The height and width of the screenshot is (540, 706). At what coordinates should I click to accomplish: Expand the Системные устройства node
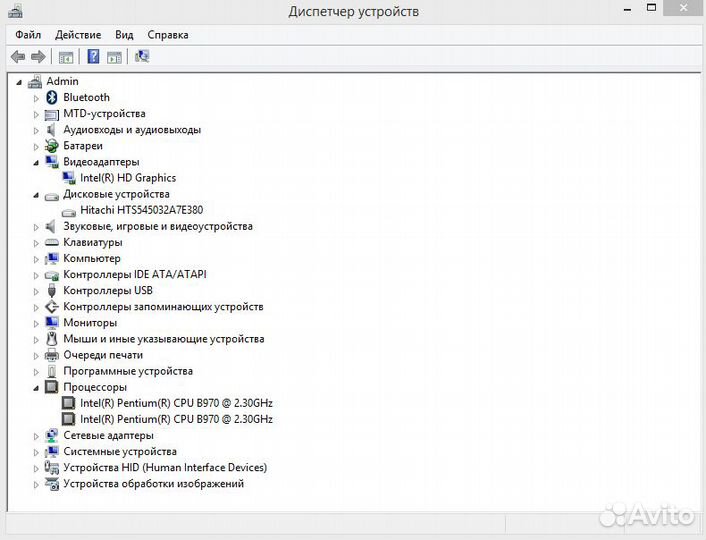(x=36, y=452)
